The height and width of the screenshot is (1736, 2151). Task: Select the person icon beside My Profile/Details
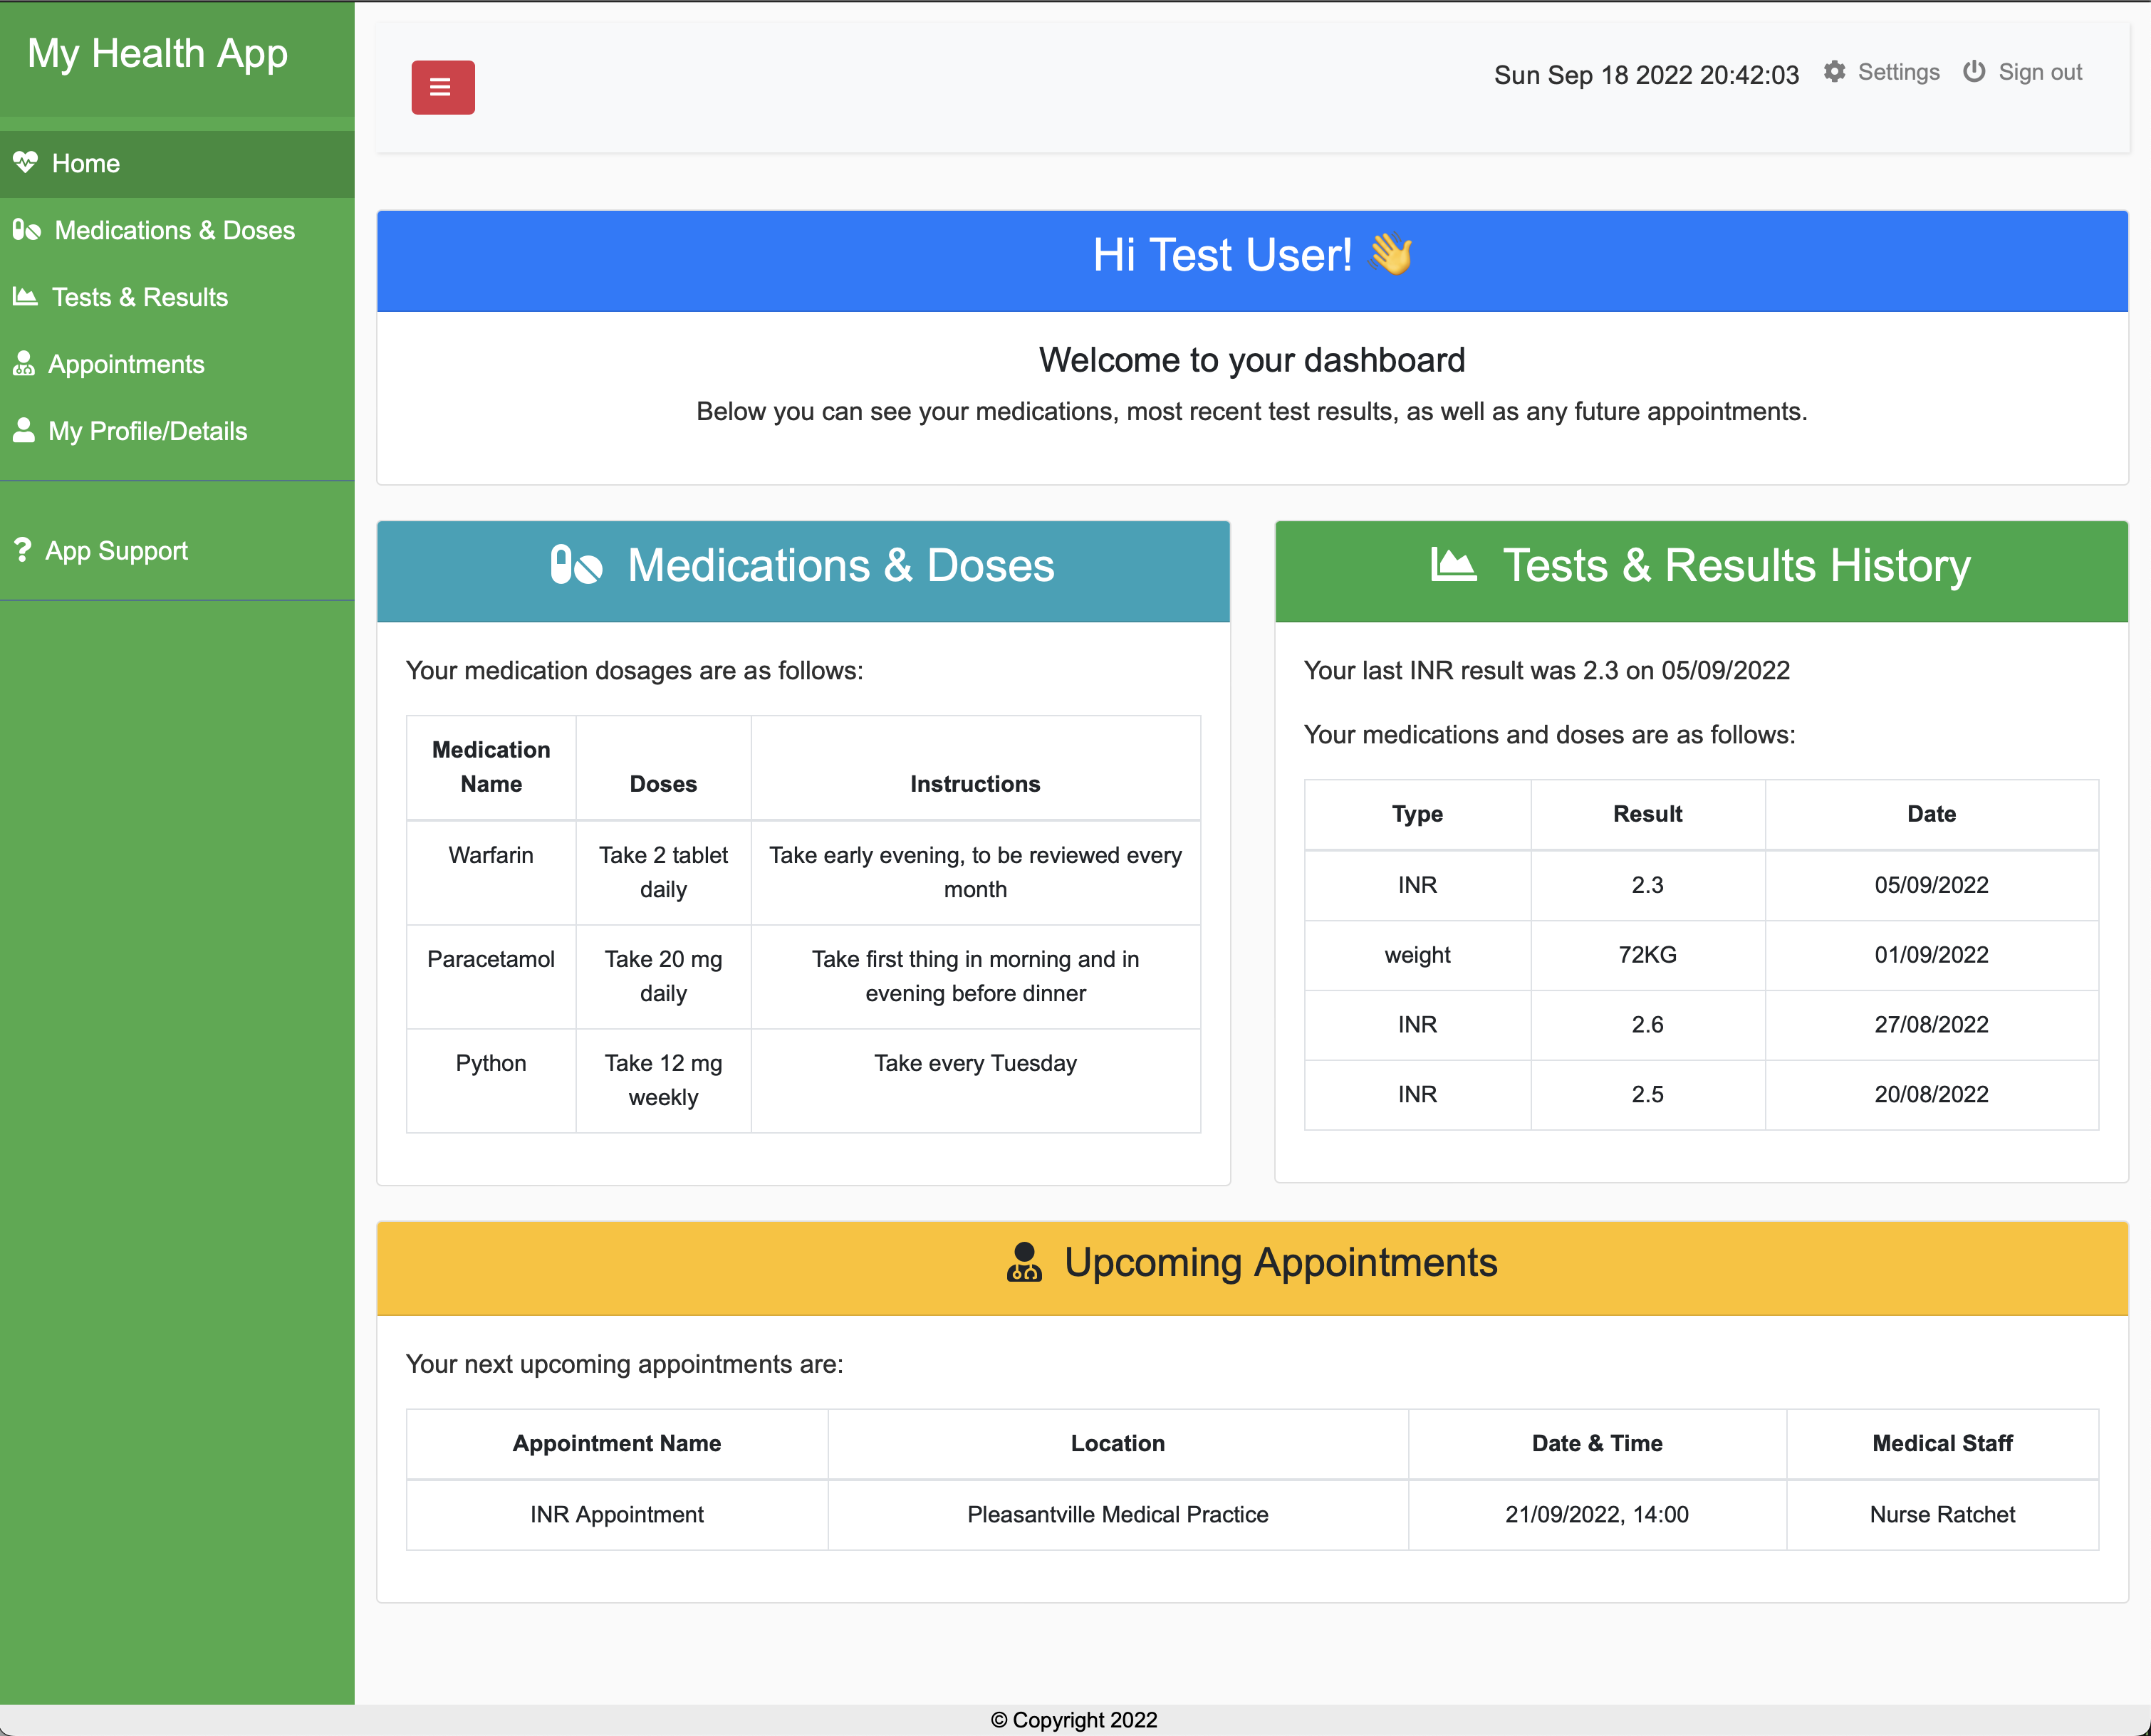click(25, 431)
